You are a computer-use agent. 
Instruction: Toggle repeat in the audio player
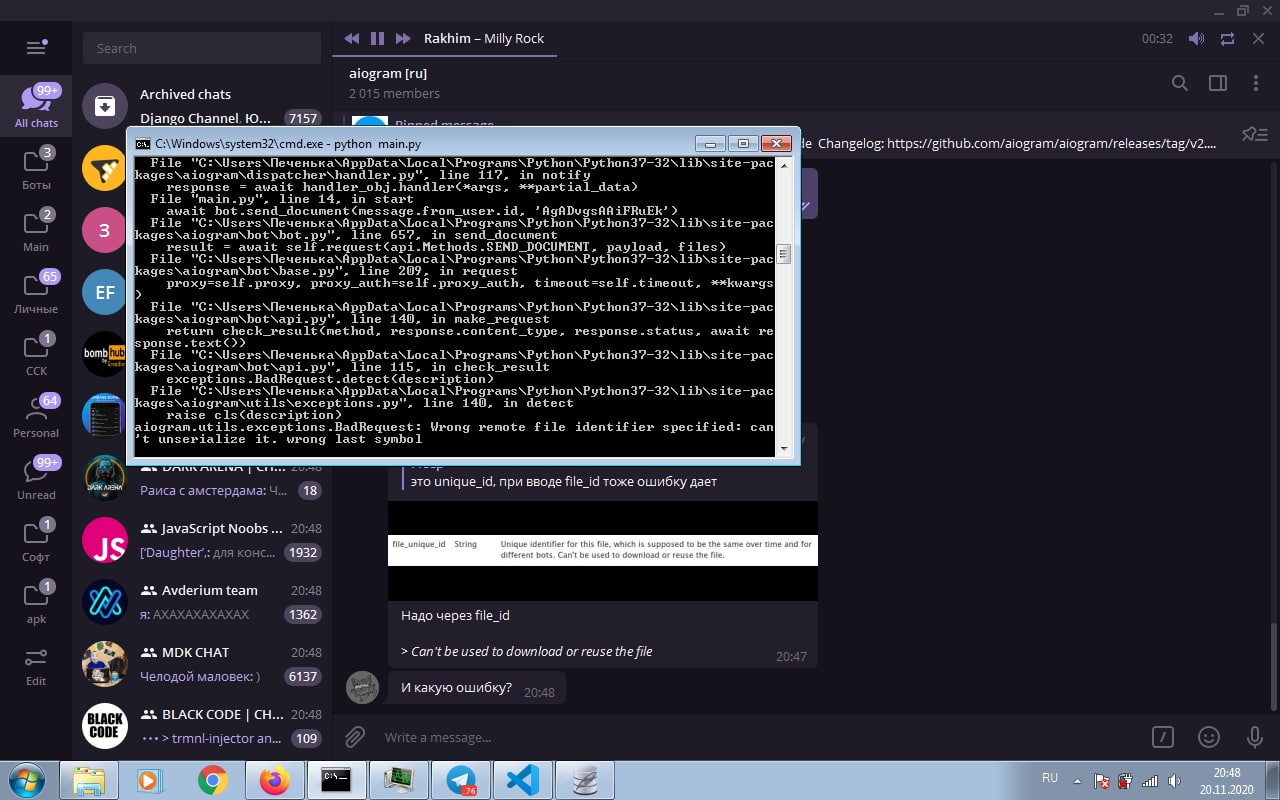[1227, 39]
